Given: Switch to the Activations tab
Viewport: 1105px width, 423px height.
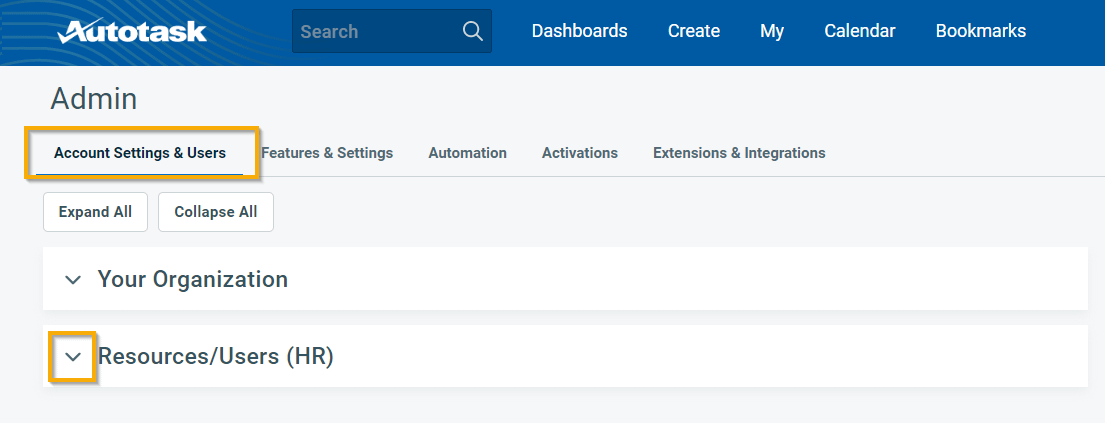Looking at the screenshot, I should coord(579,153).
